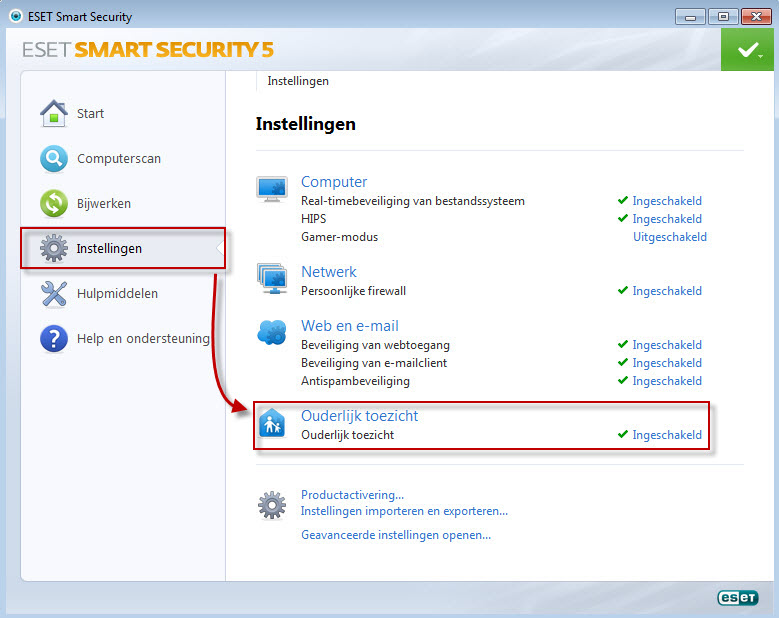Image resolution: width=779 pixels, height=618 pixels.
Task: Click the green Bijwerken update icon
Action: pos(54,204)
